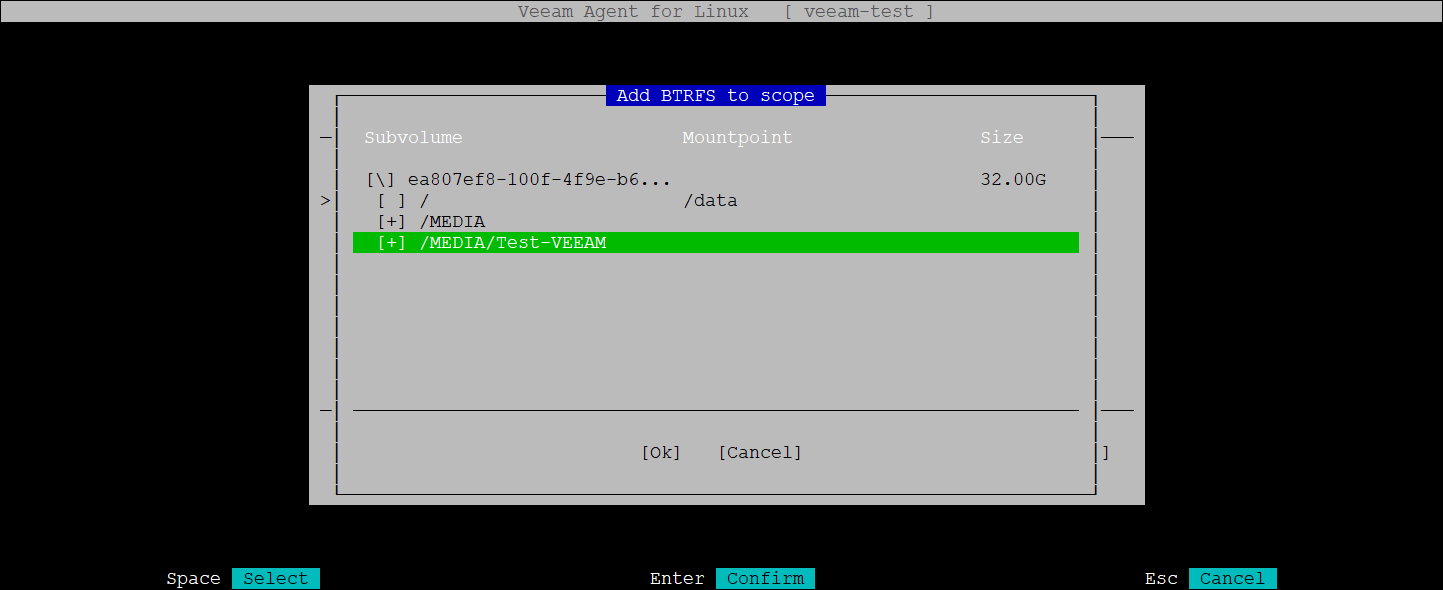Click the bottom Cancel hint next to Esc
The width and height of the screenshot is (1443, 590).
[x=1232, y=578]
